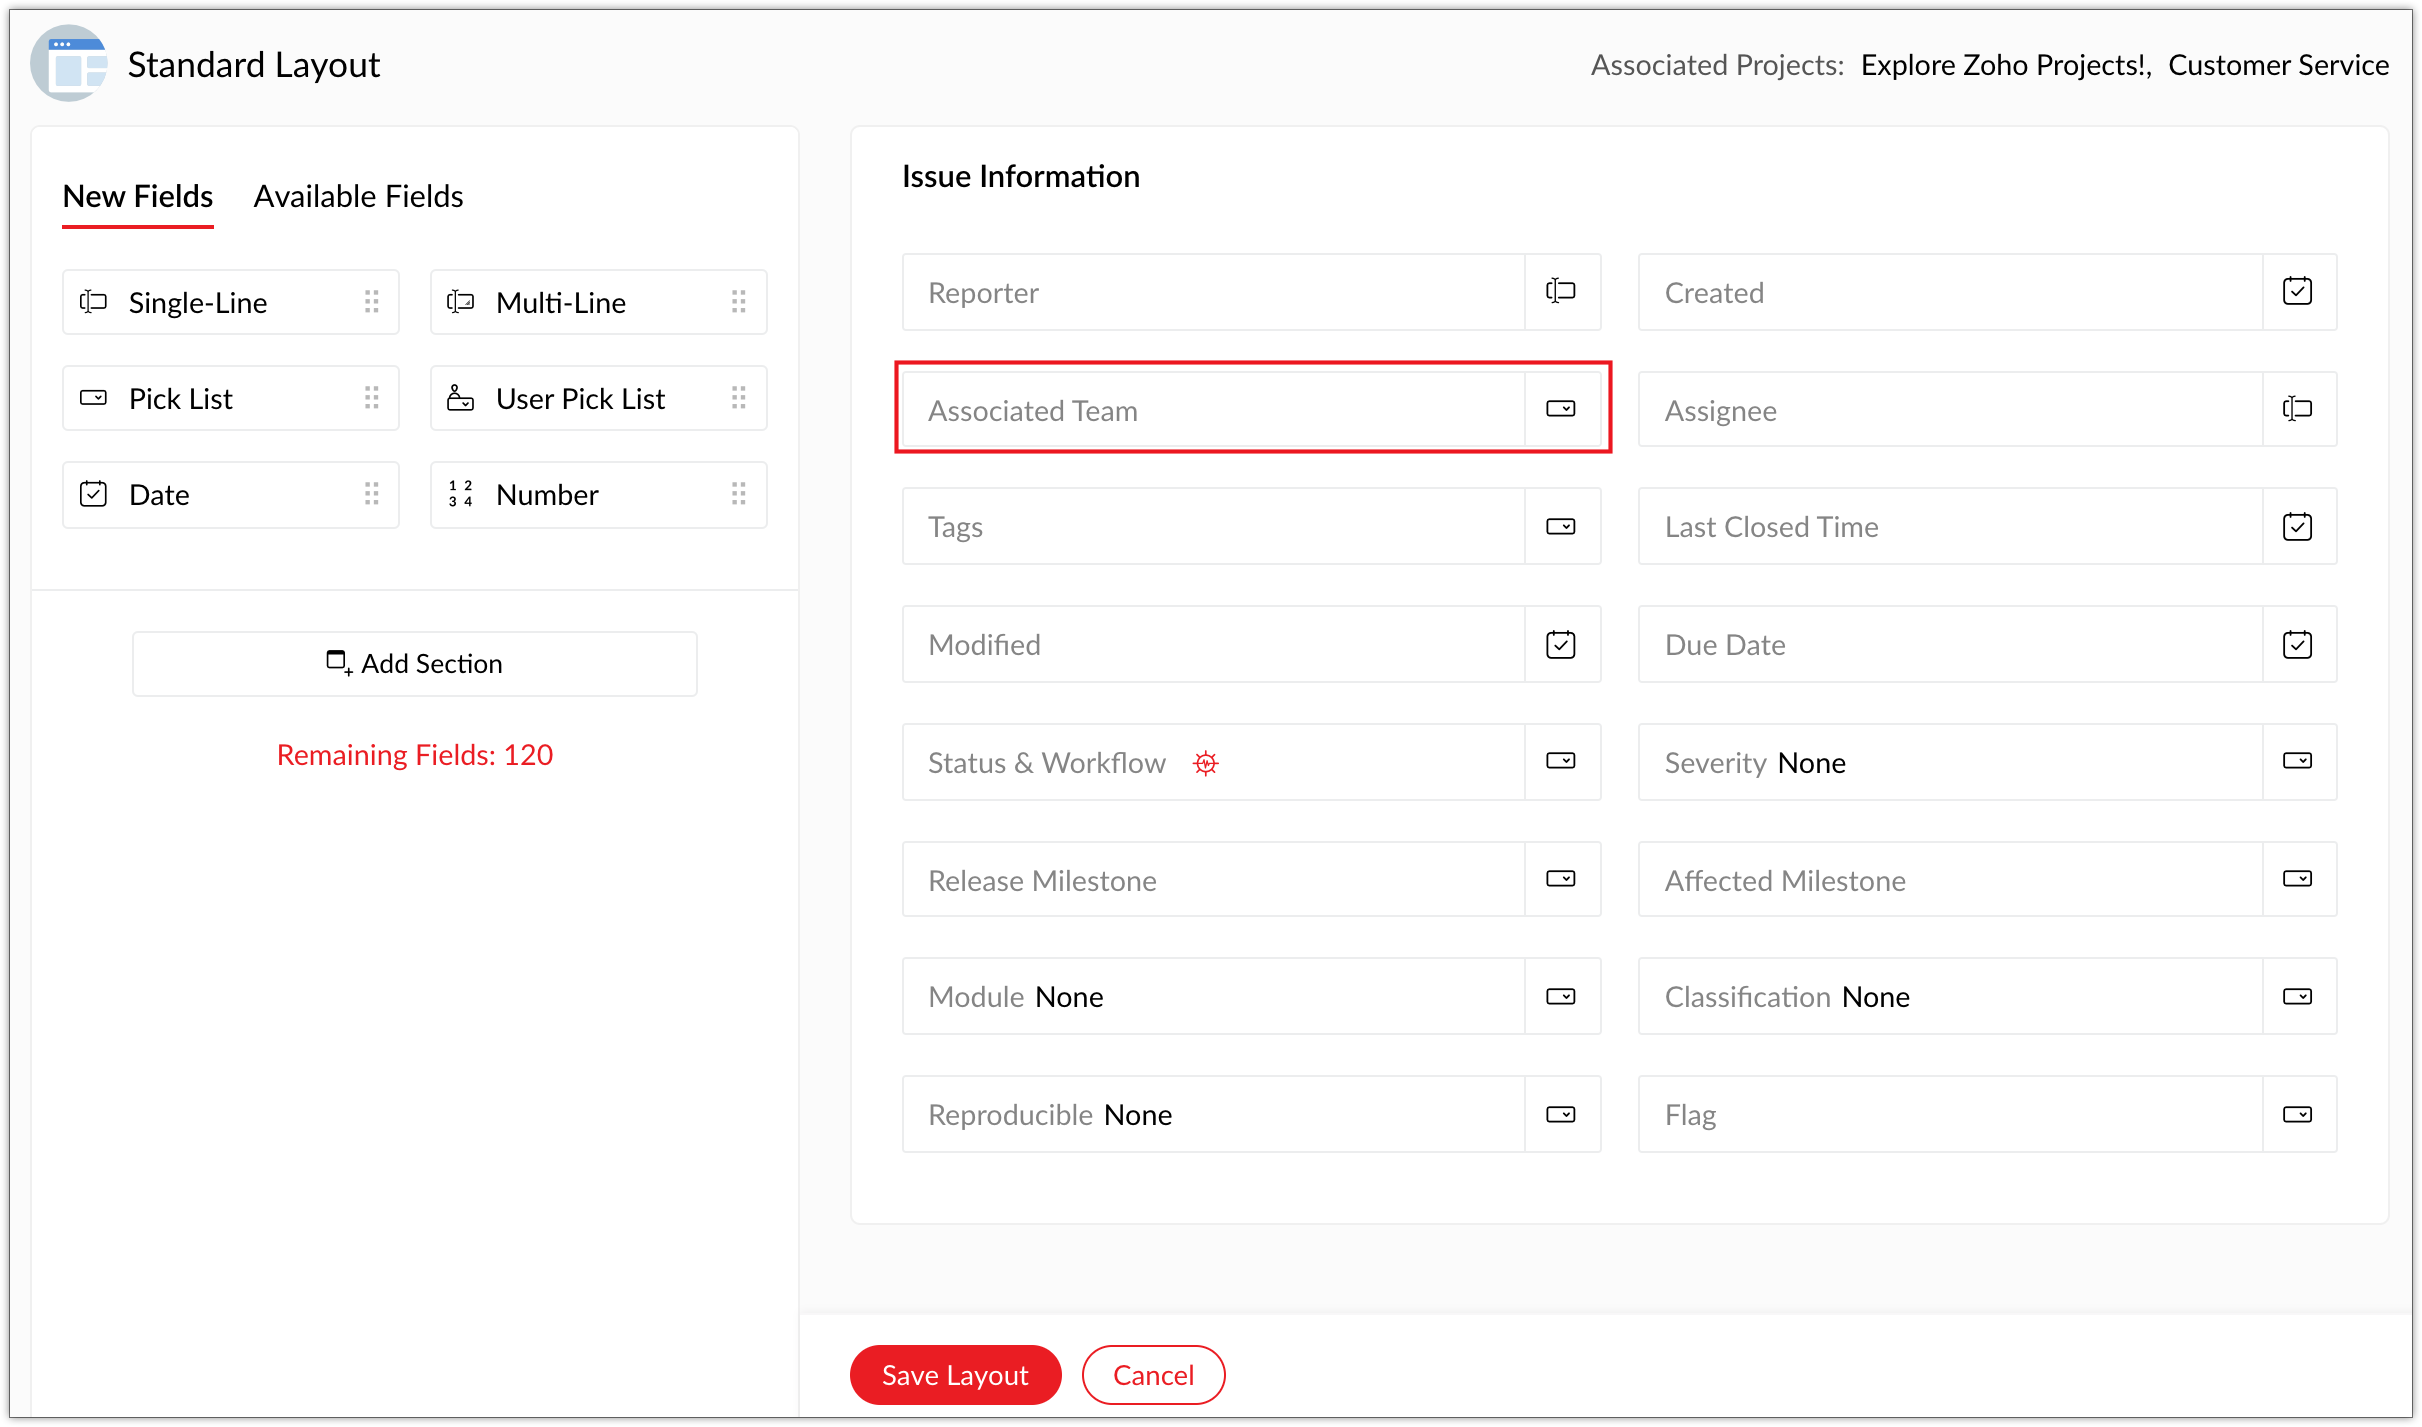Click the Single-Line field drag handle
This screenshot has height=1427, width=2422.
coord(372,302)
